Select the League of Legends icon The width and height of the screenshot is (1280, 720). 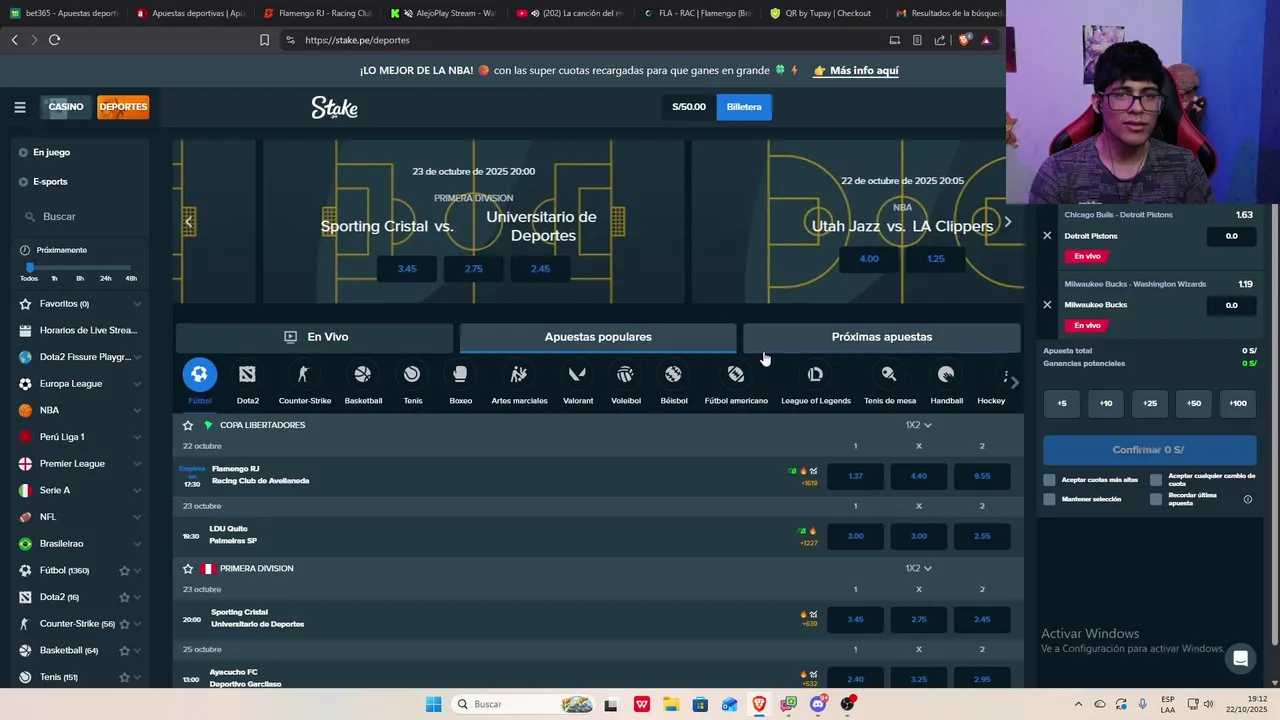click(x=815, y=374)
